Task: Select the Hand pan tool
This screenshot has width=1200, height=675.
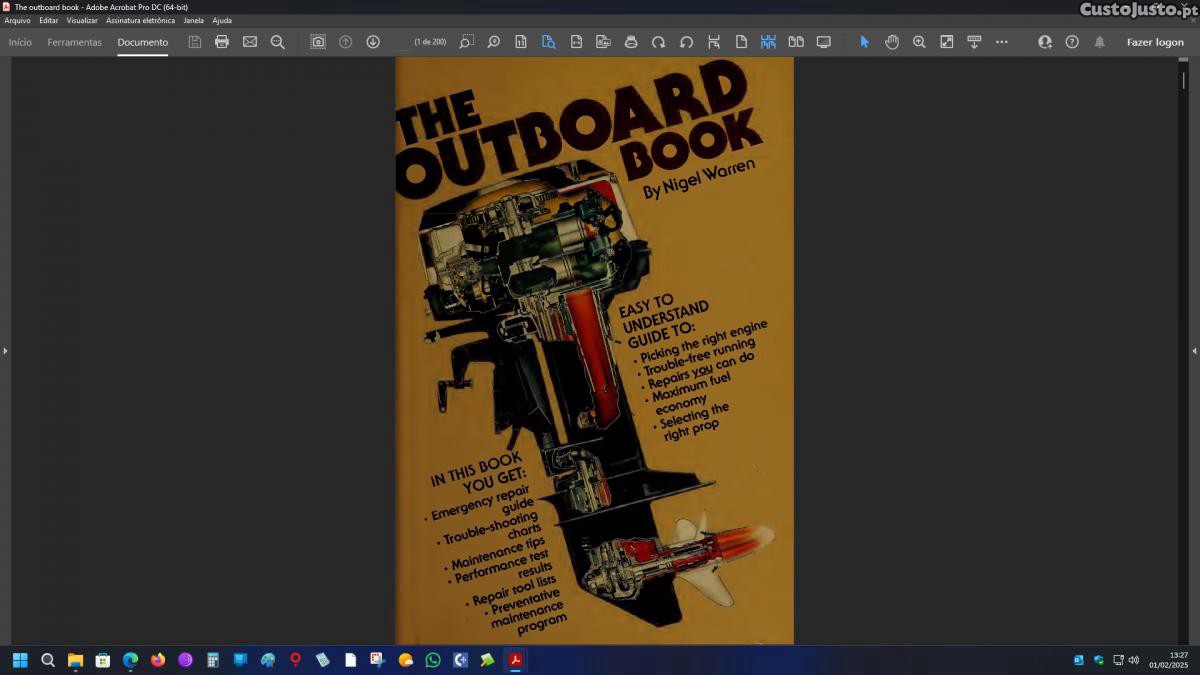Action: 891,42
